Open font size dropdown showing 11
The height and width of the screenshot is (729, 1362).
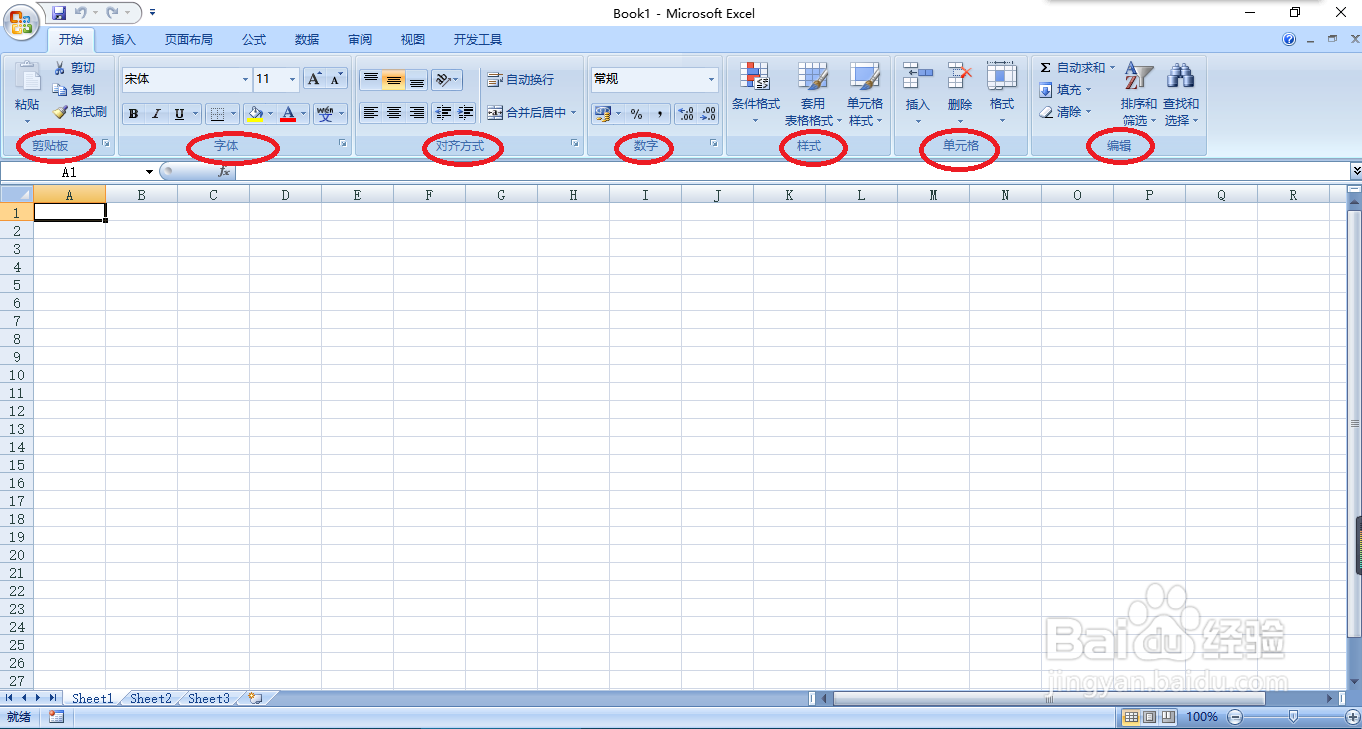[292, 80]
